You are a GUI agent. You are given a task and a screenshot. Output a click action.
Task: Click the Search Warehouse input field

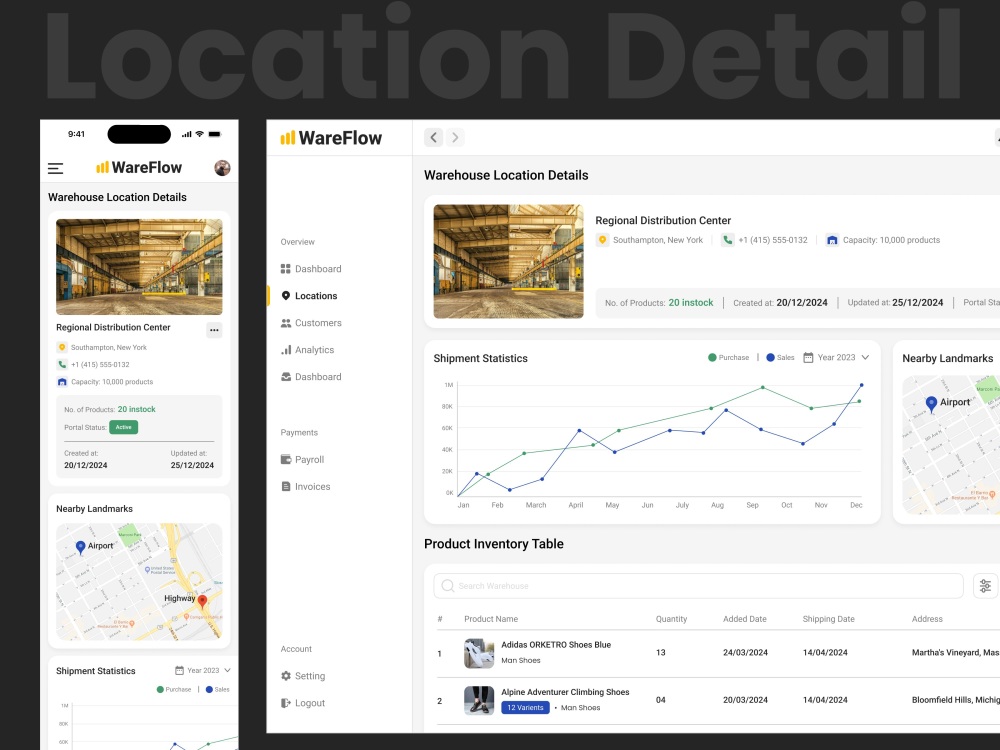698,586
